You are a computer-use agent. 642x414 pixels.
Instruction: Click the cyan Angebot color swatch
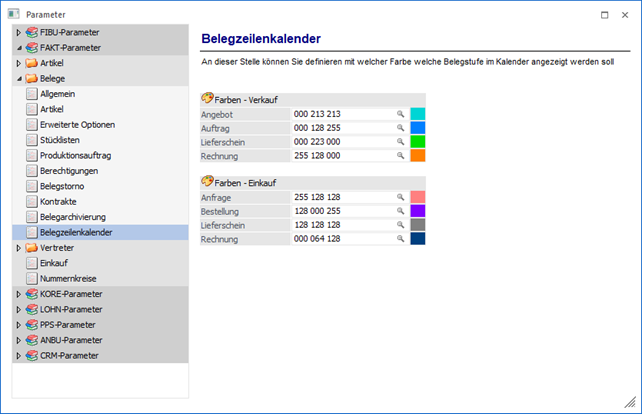[x=418, y=114]
